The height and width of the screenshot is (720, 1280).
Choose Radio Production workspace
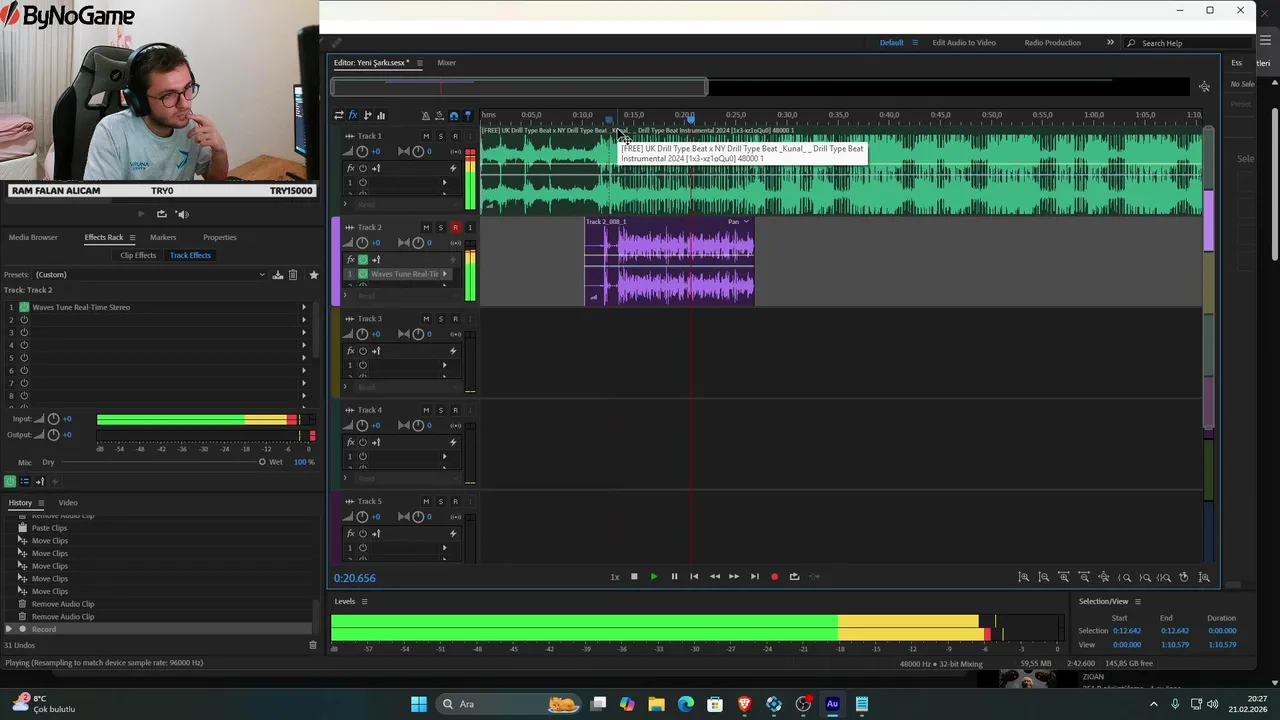tap(1052, 43)
